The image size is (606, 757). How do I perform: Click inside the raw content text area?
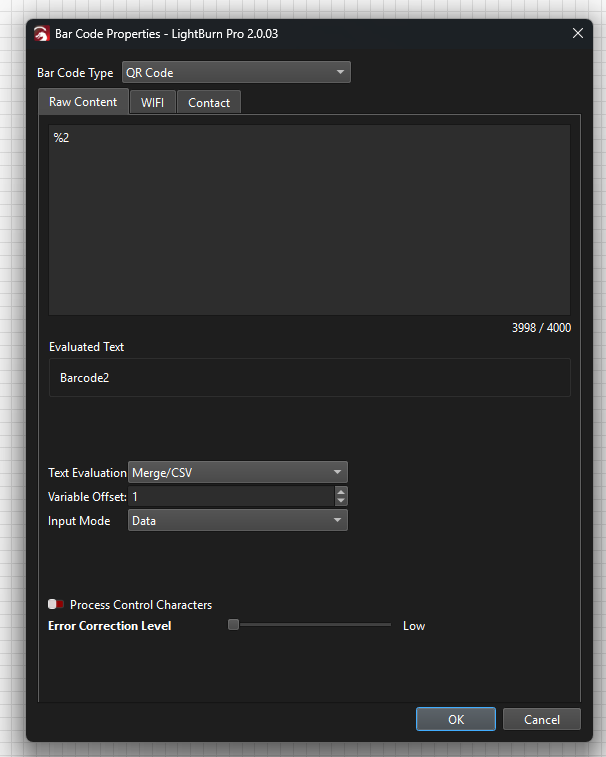[x=309, y=220]
